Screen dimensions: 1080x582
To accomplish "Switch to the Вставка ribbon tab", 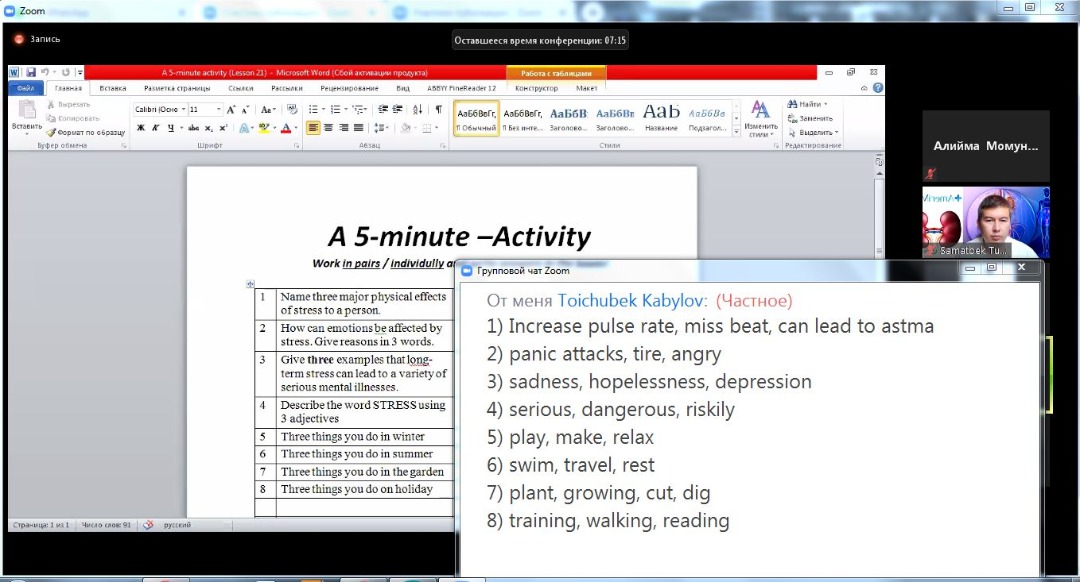I will click(x=113, y=88).
